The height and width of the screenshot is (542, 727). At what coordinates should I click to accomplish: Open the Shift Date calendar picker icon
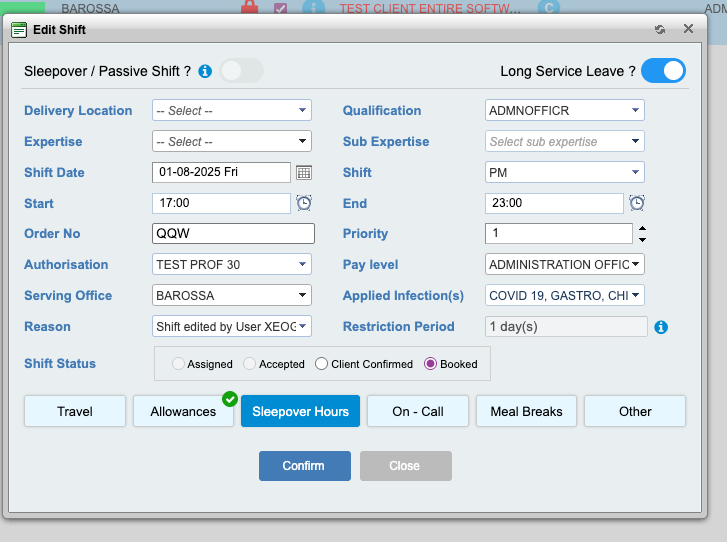tap(304, 173)
